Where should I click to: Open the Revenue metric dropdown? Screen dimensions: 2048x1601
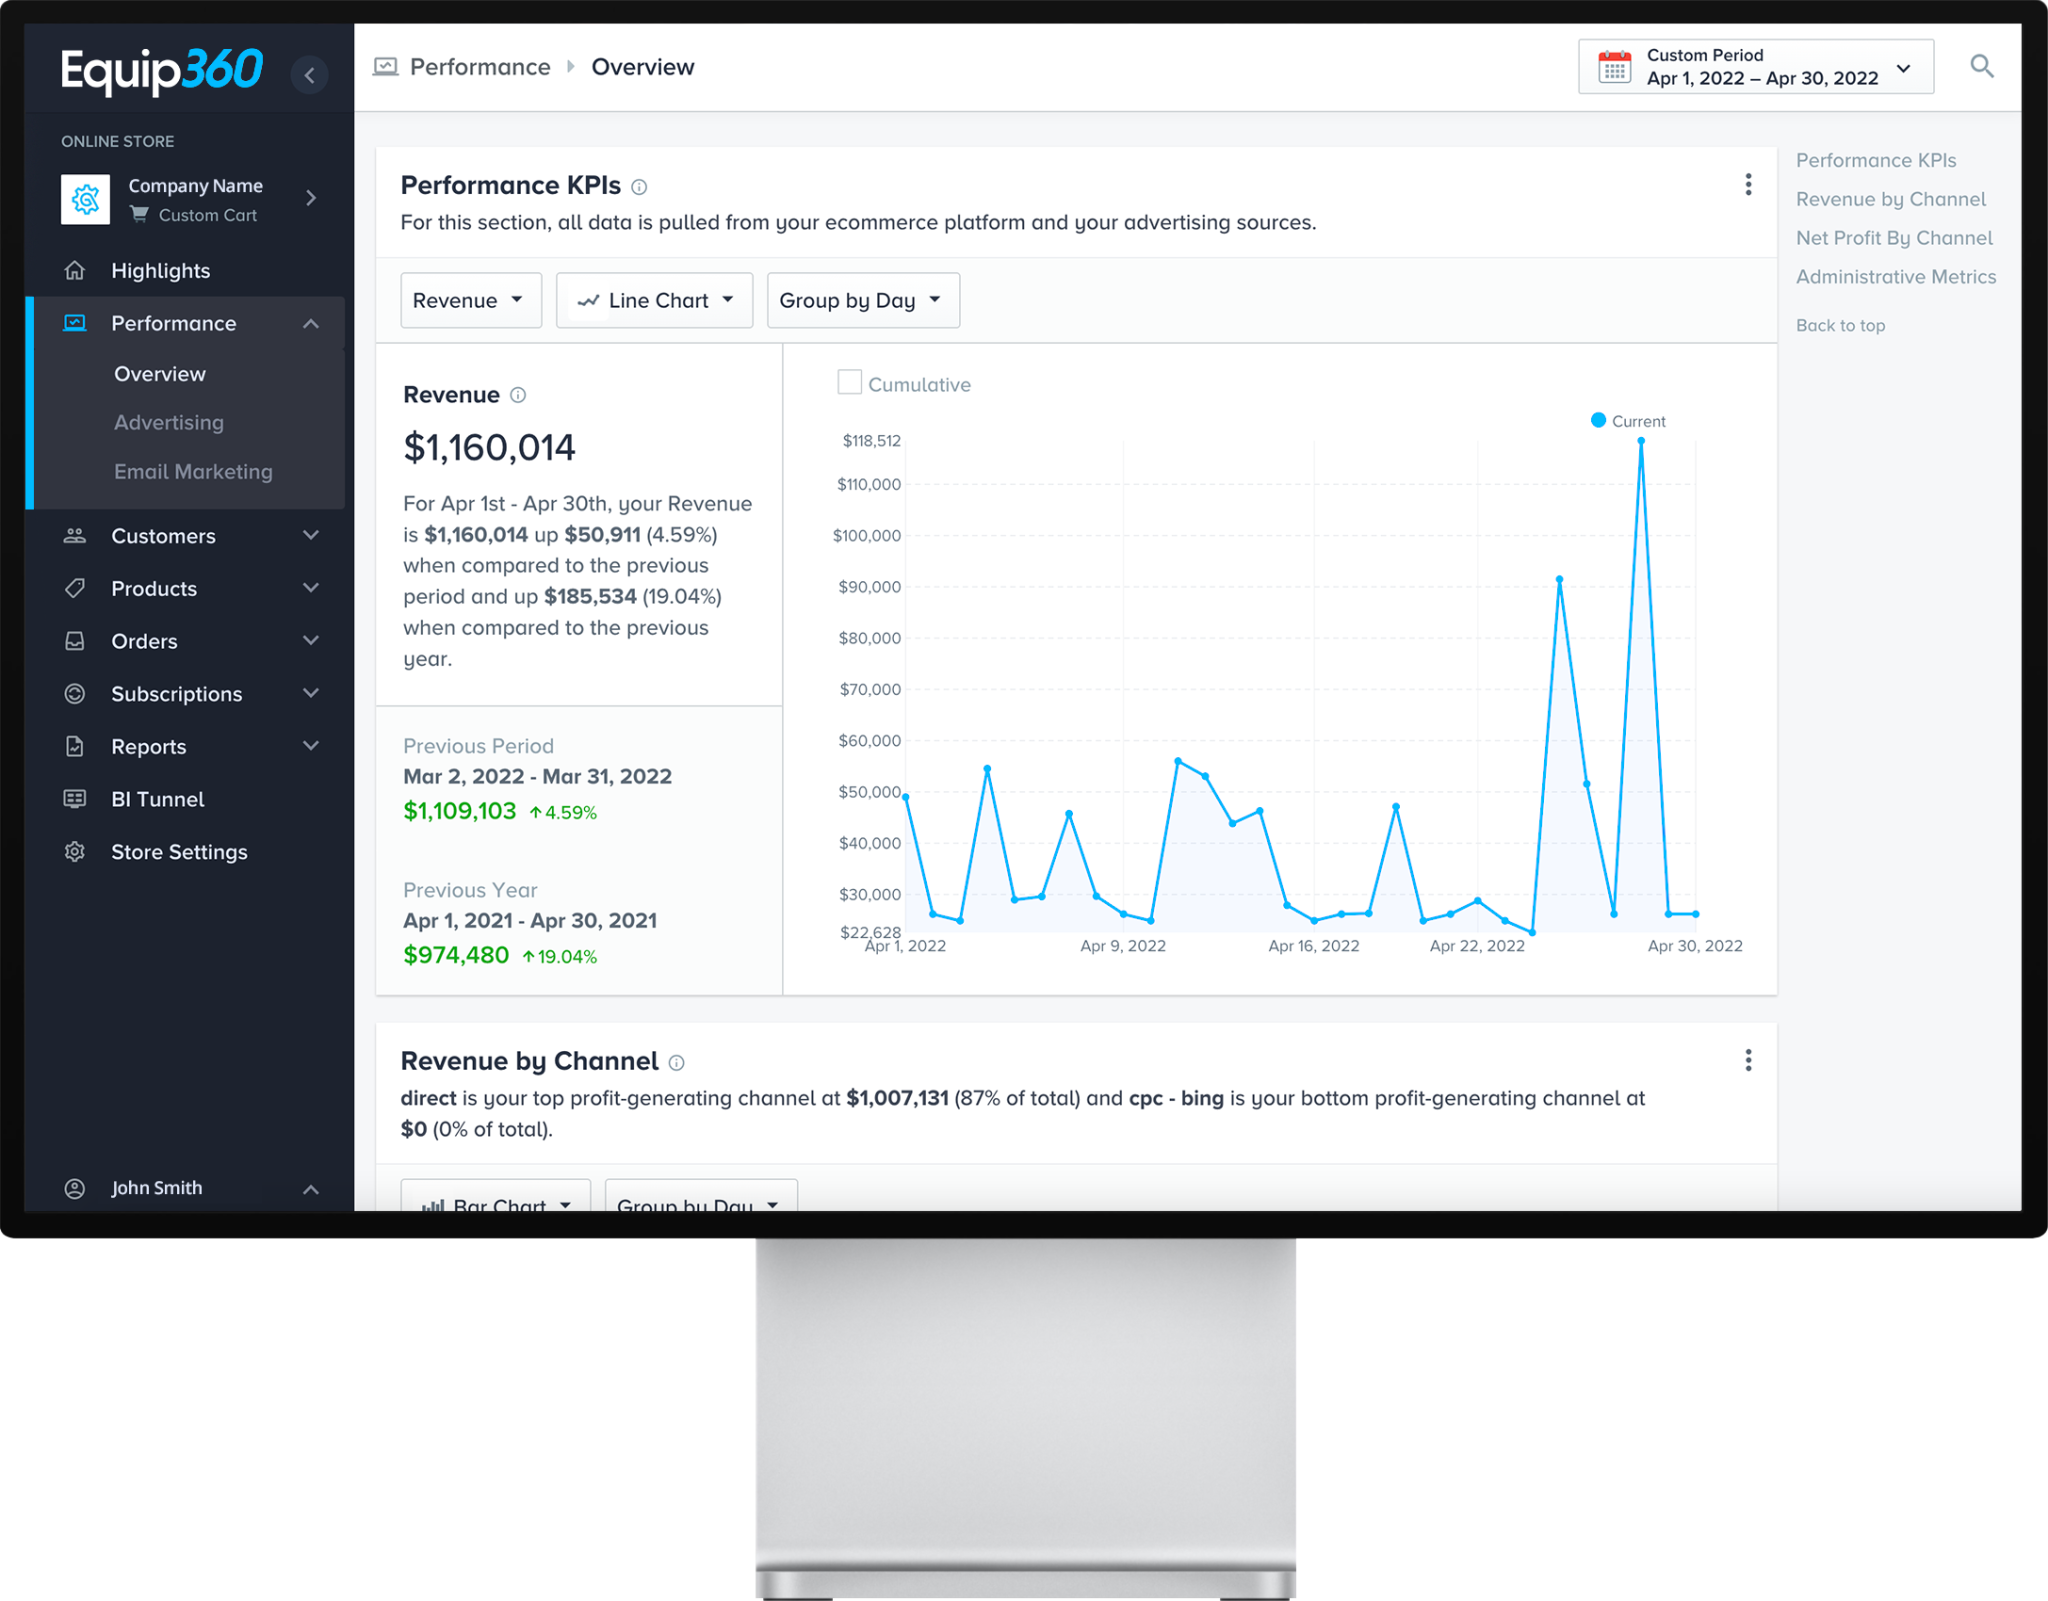[470, 300]
